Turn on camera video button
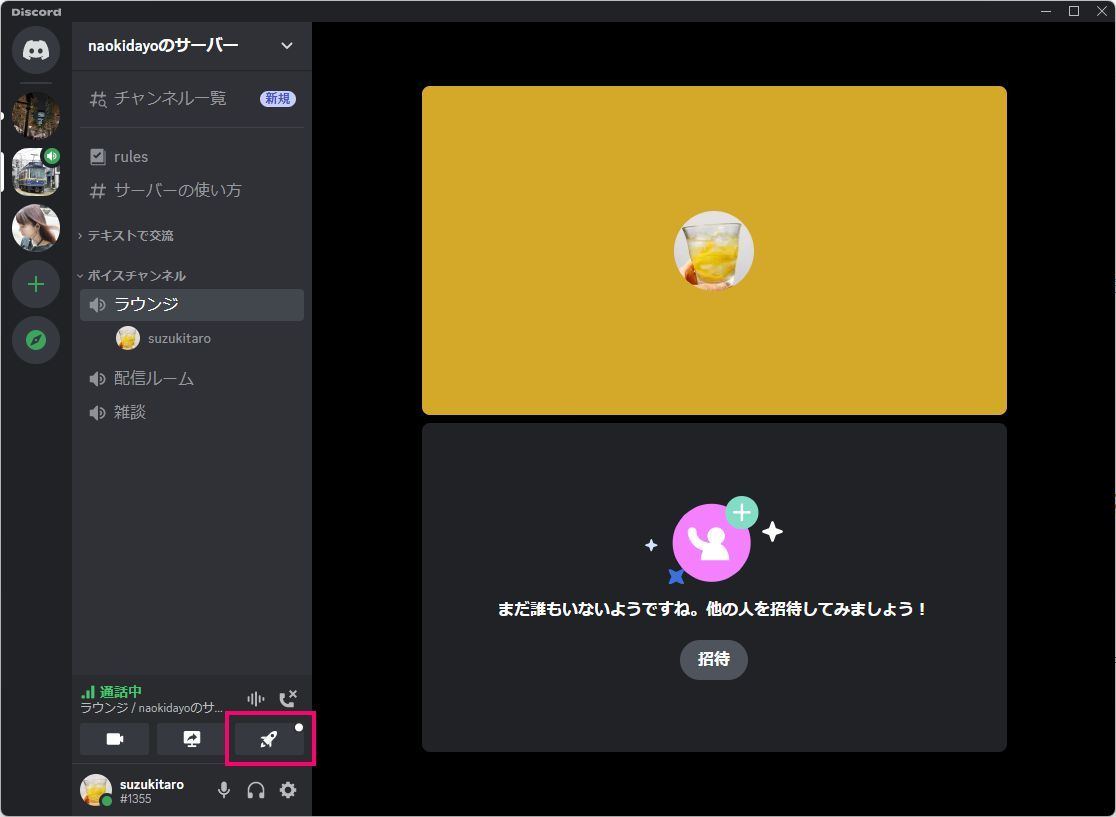The width and height of the screenshot is (1116, 817). click(115, 739)
